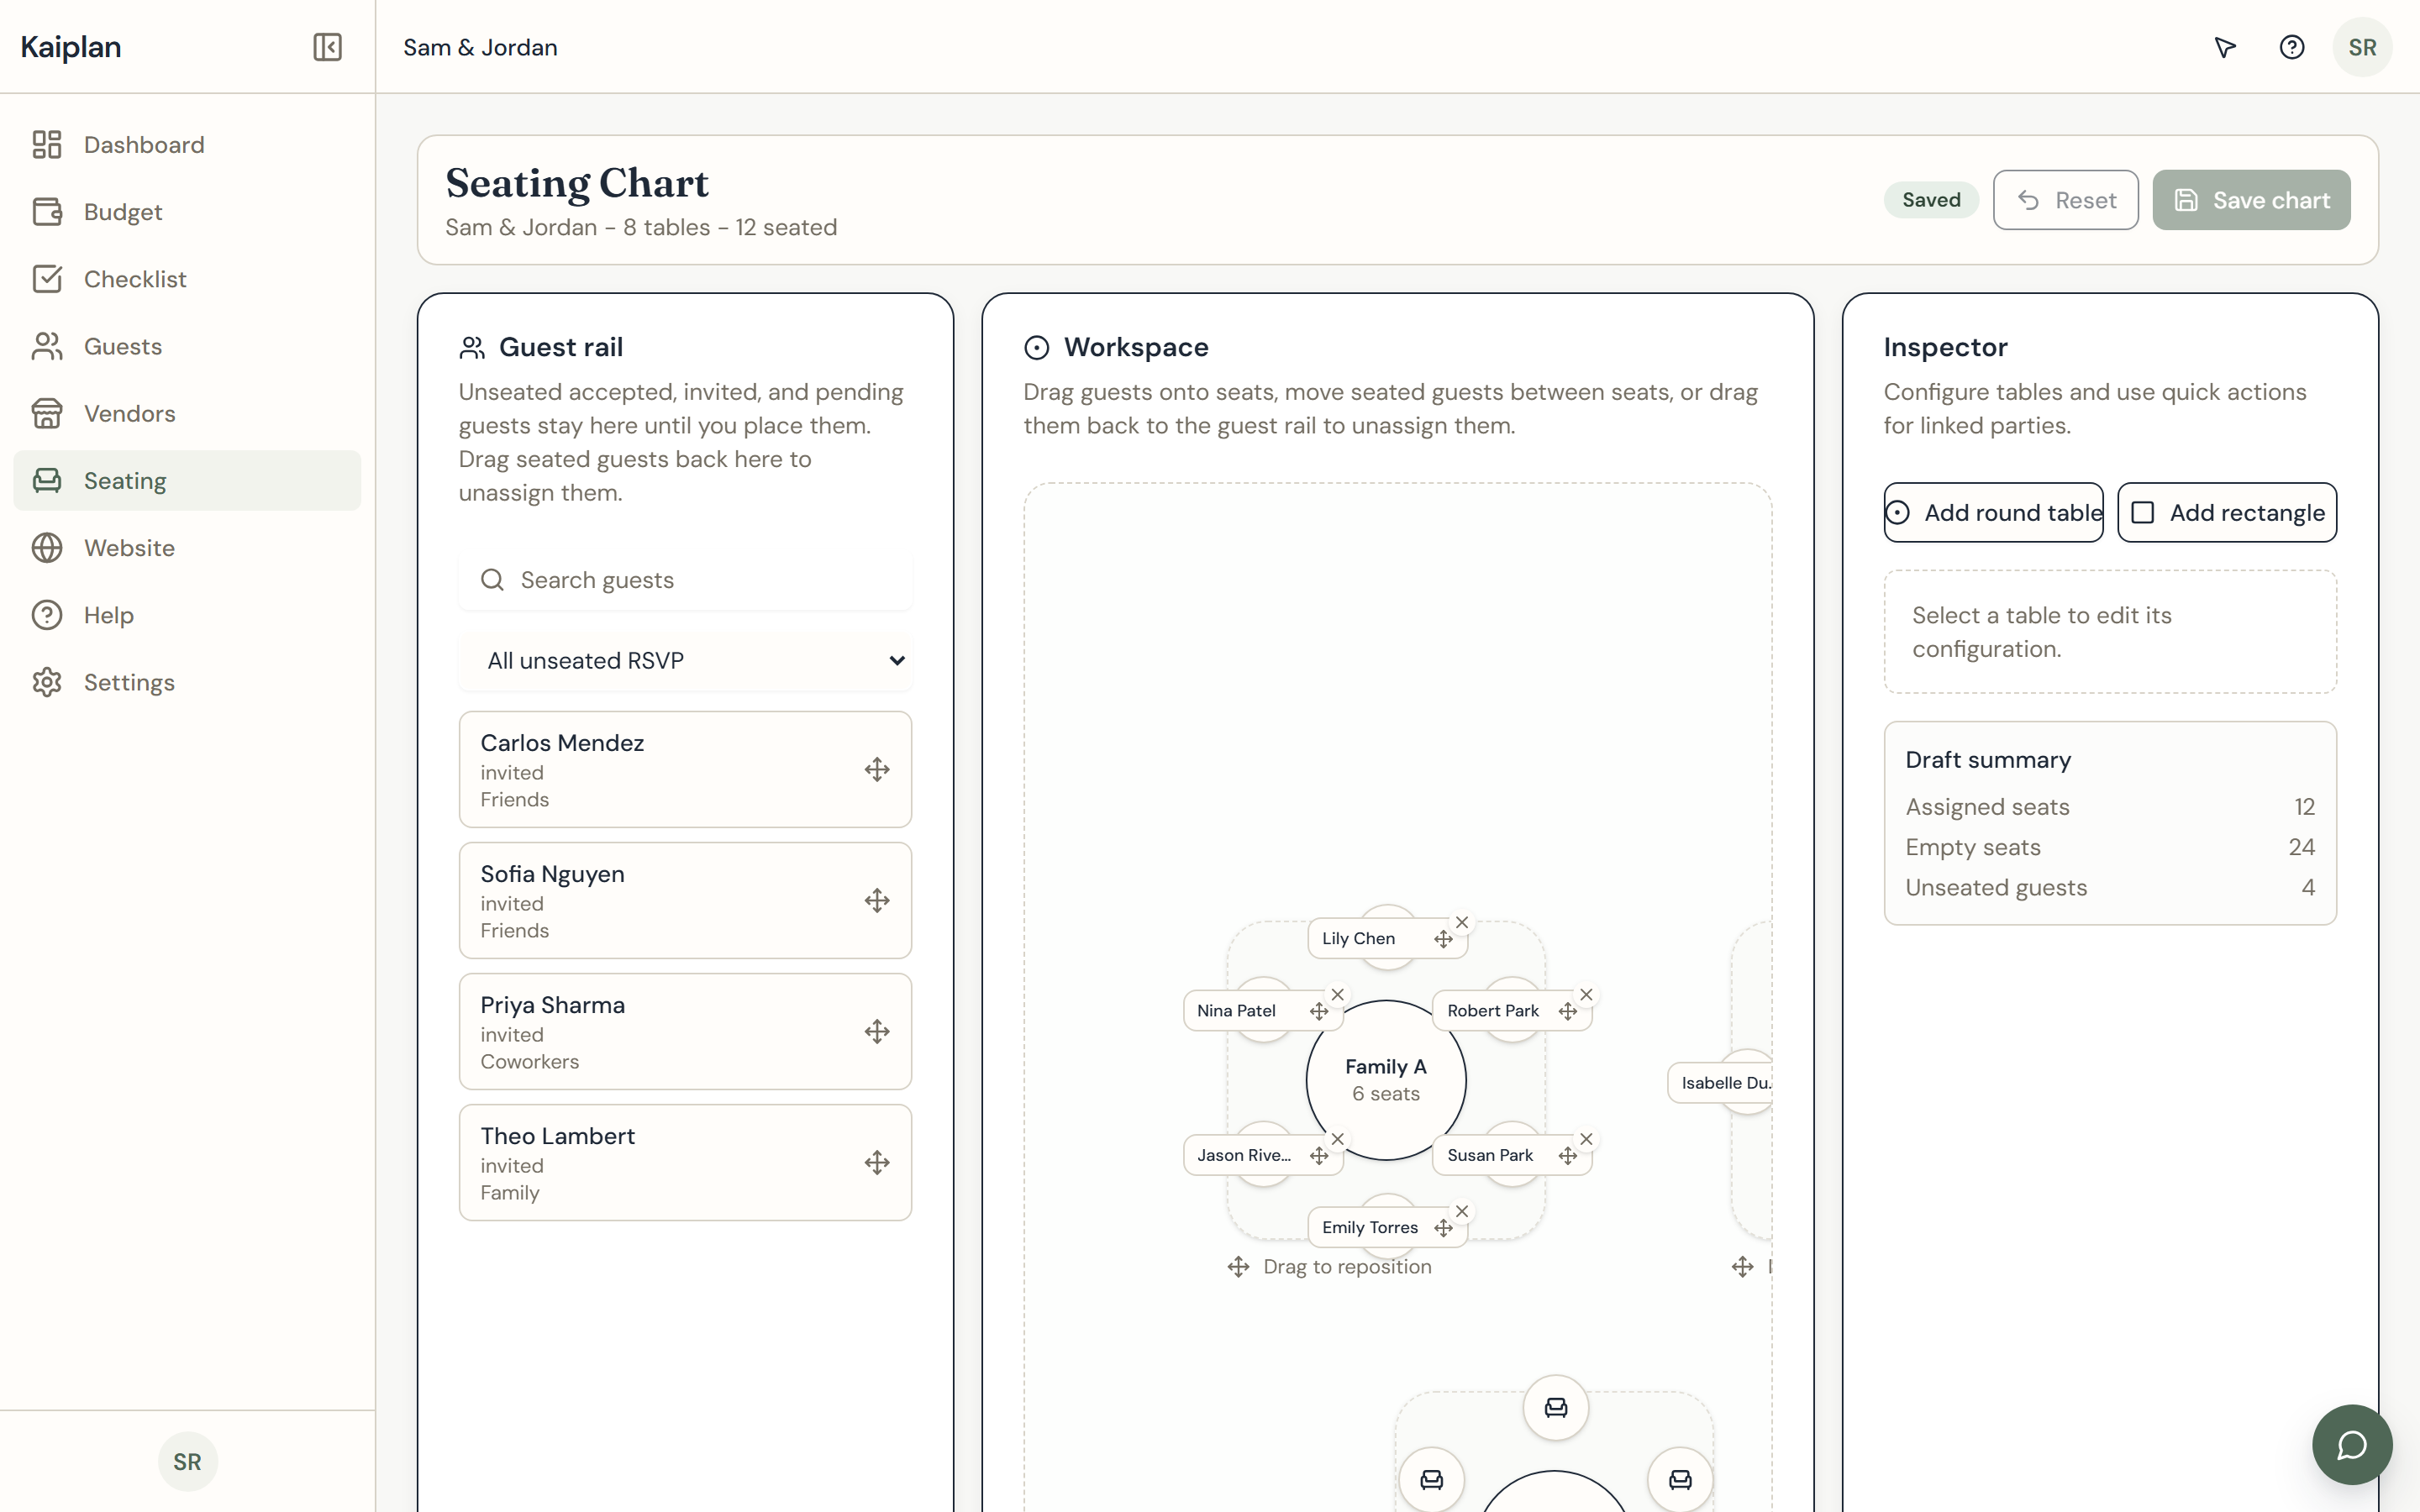Add a round table
2420x1512 pixels.
pos(1993,513)
